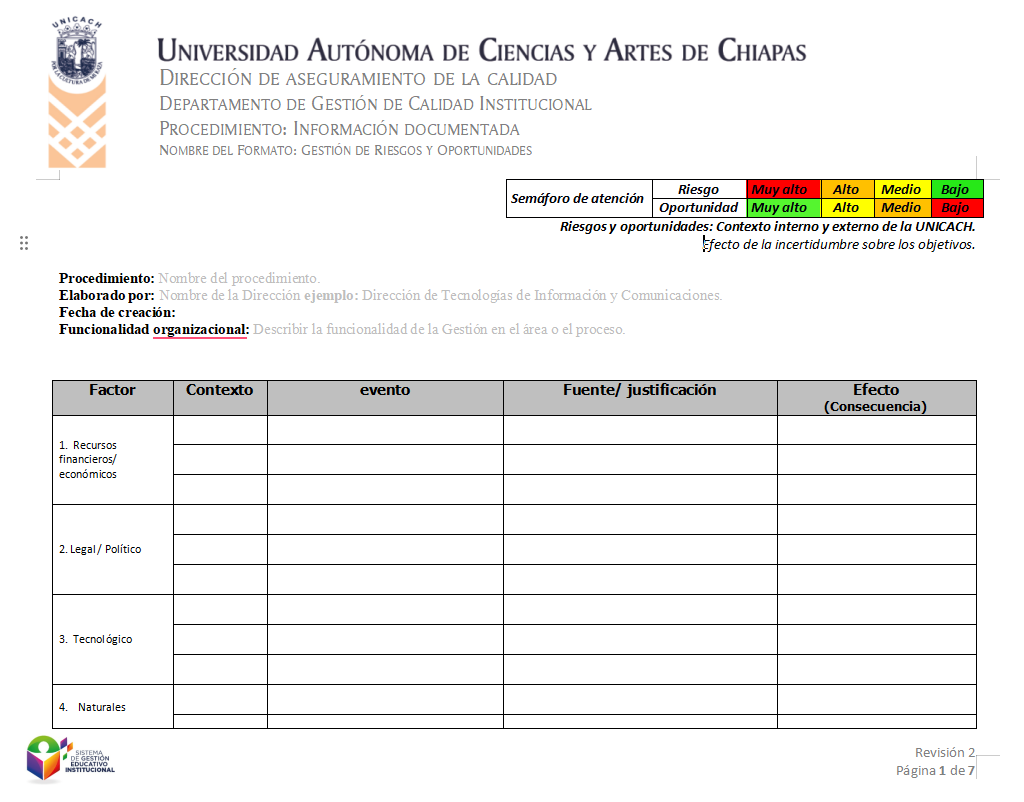Click the underlined word 'organizacional'
This screenshot has height=802, width=1024.
tap(200, 329)
